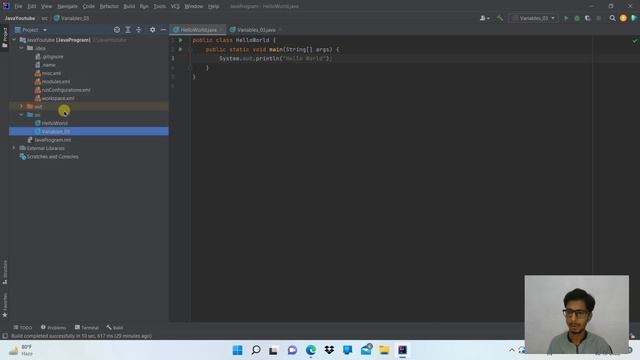Click the Run with Coverage icon
Screen dimensions: 640x360
pos(588,18)
